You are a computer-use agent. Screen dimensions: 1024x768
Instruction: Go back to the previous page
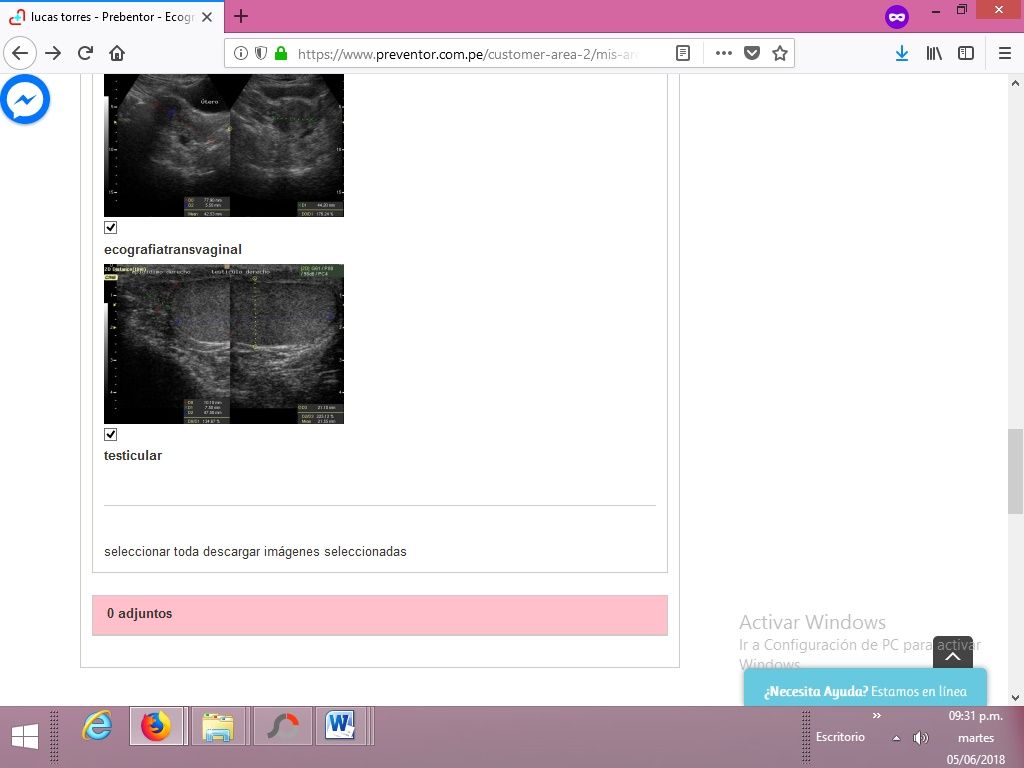[20, 54]
